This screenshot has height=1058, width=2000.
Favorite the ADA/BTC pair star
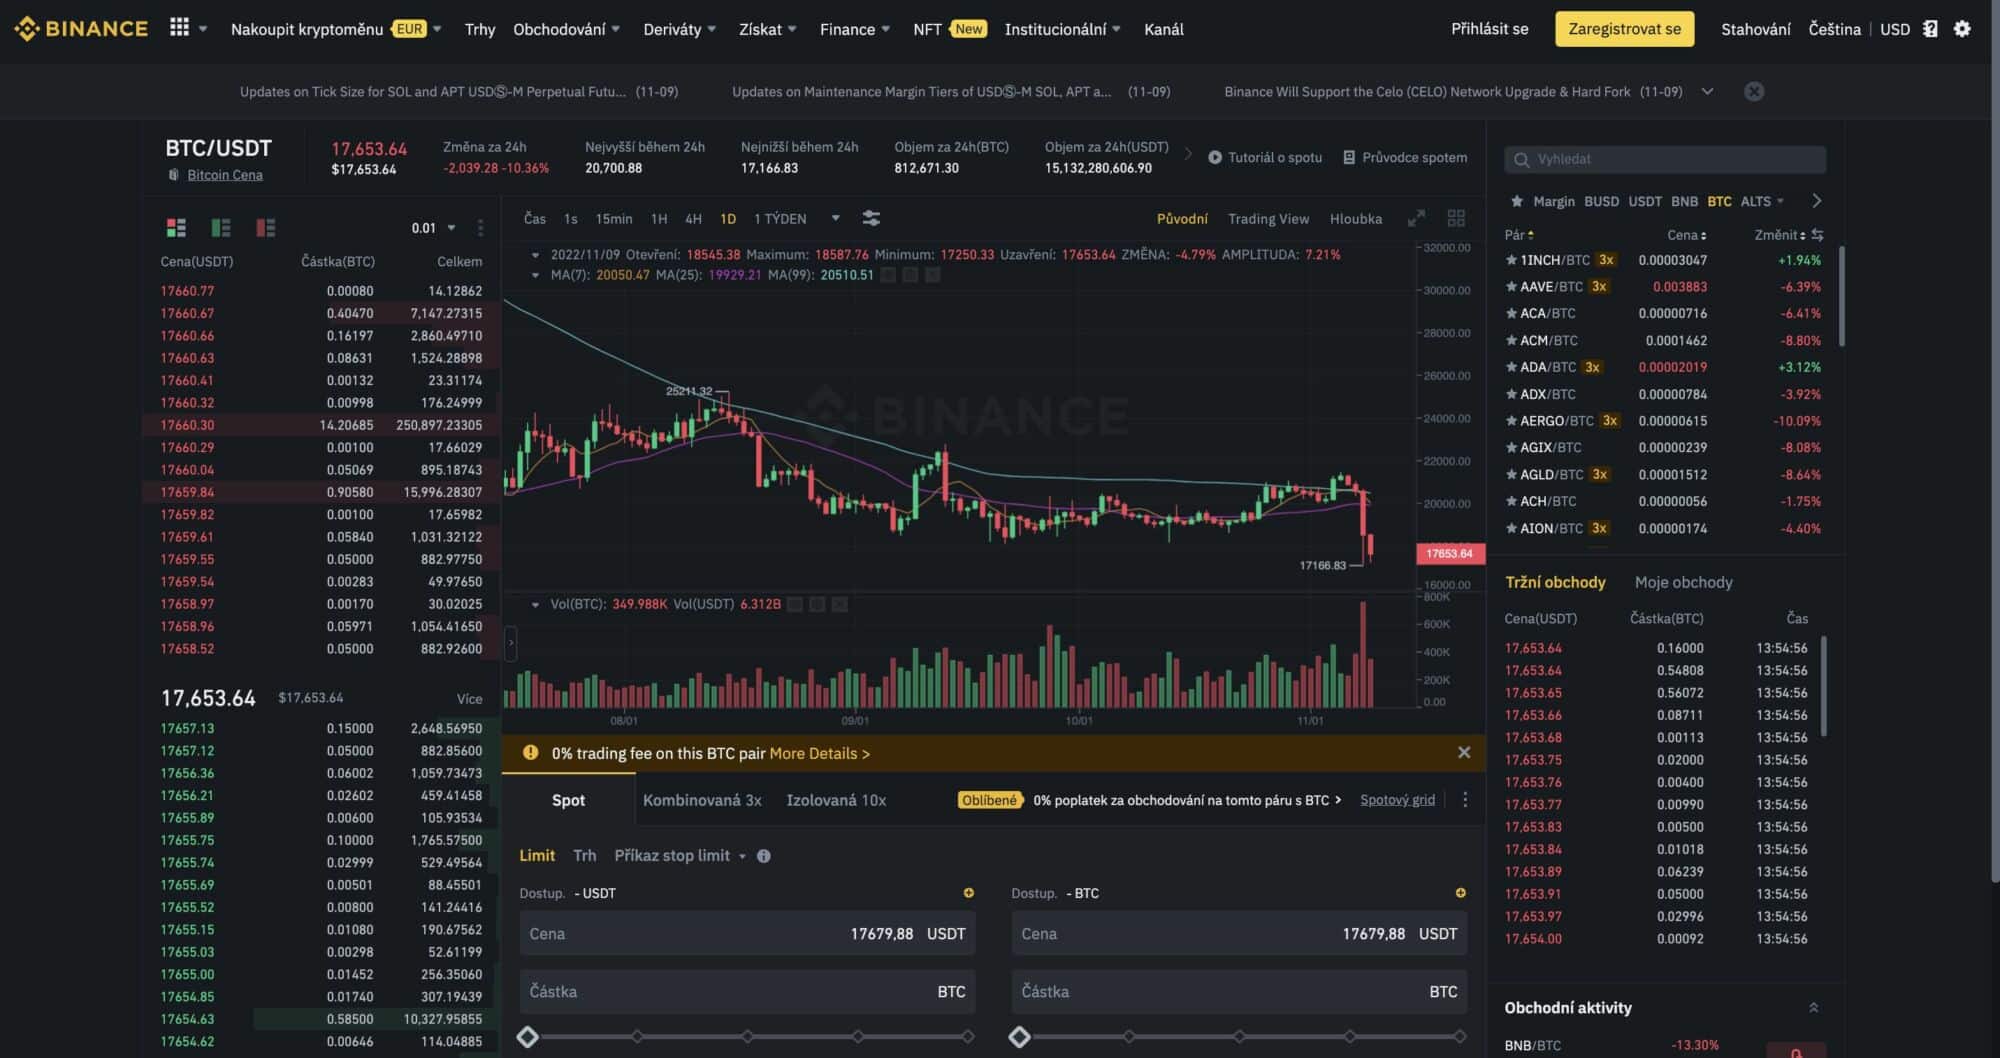[x=1511, y=367]
